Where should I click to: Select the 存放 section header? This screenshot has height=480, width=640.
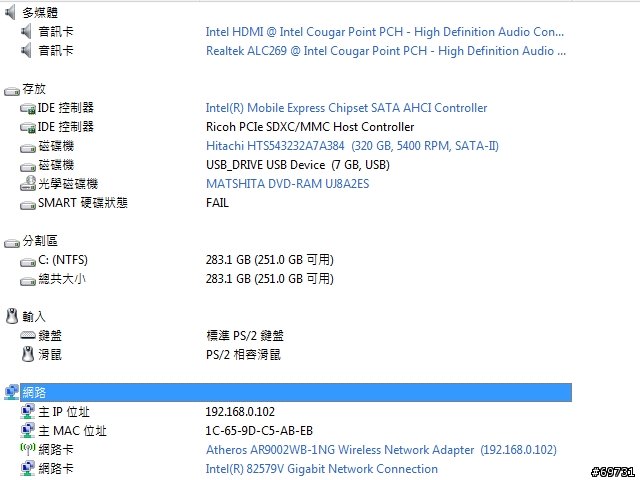[x=34, y=89]
